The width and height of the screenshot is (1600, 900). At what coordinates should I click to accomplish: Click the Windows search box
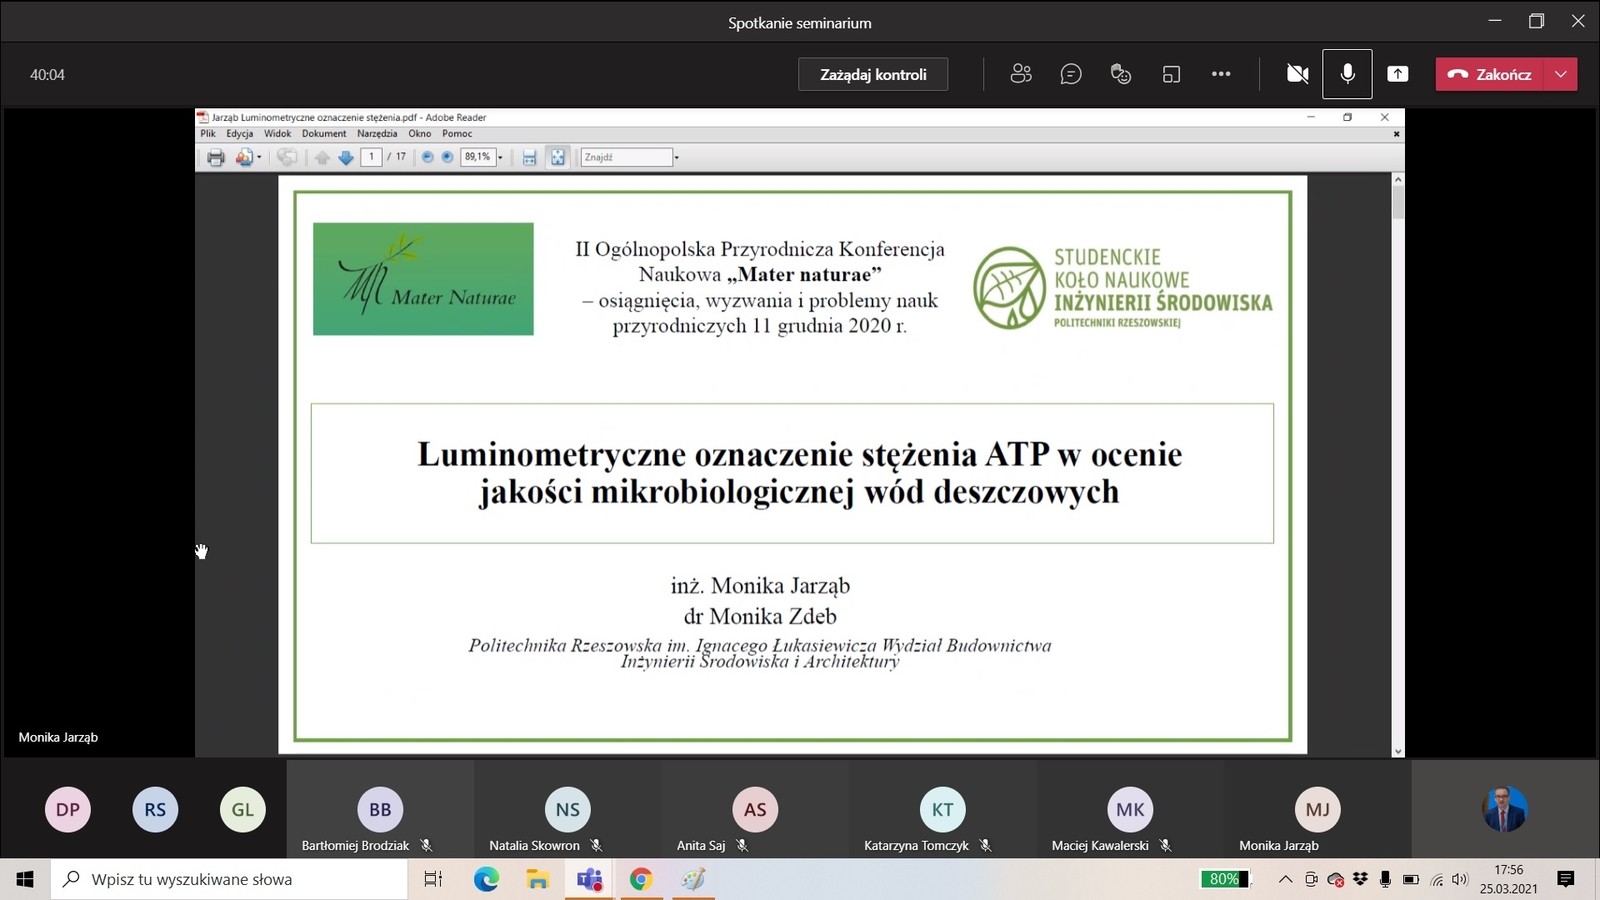point(230,879)
